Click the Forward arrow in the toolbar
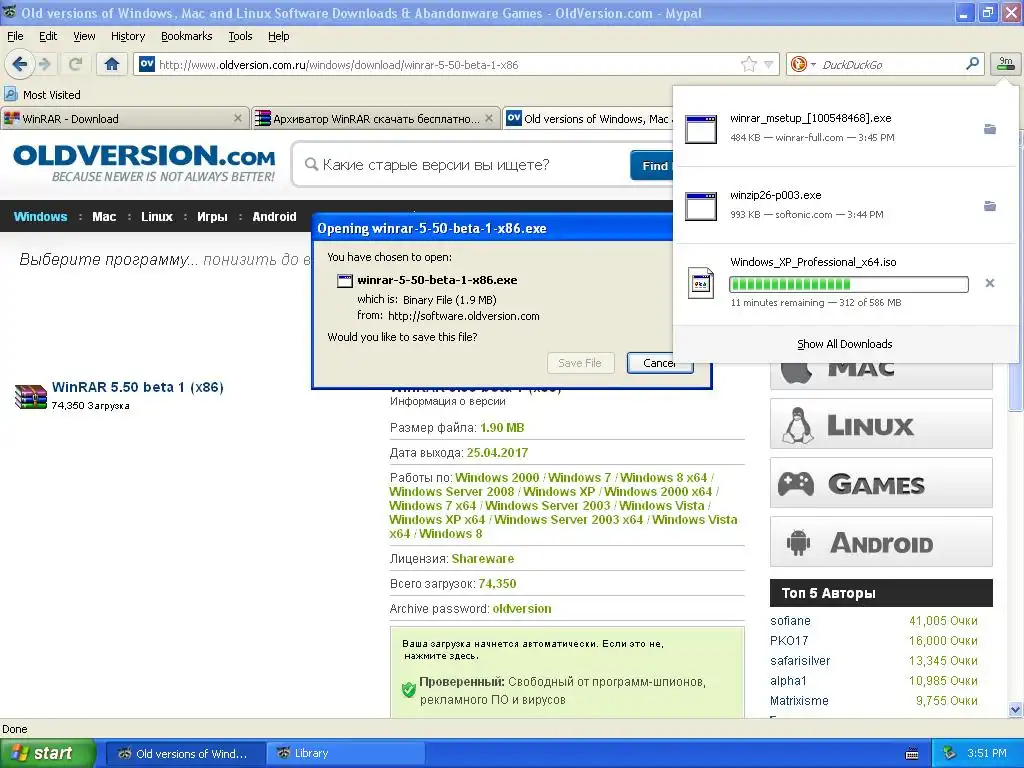 point(45,64)
